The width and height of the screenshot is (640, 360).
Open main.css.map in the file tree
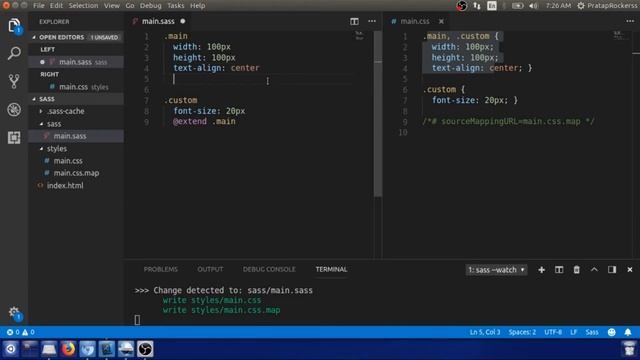point(76,173)
